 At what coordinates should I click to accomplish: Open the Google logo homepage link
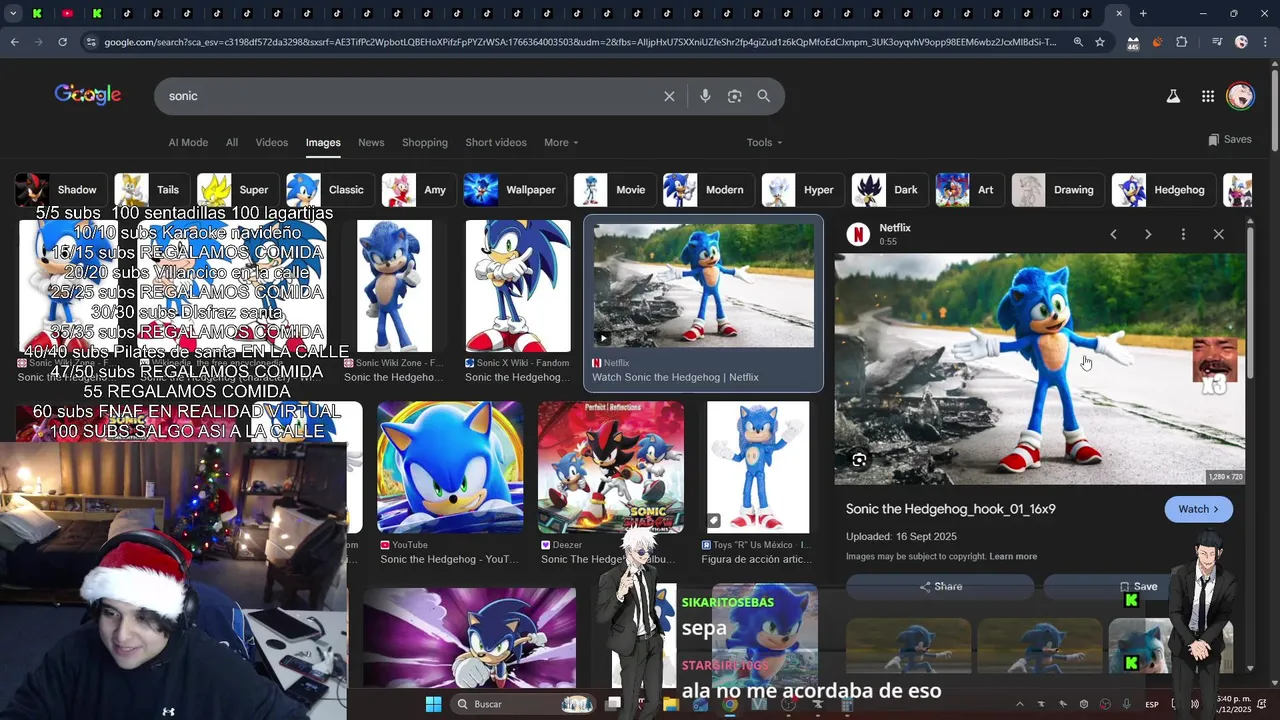pyautogui.click(x=88, y=95)
